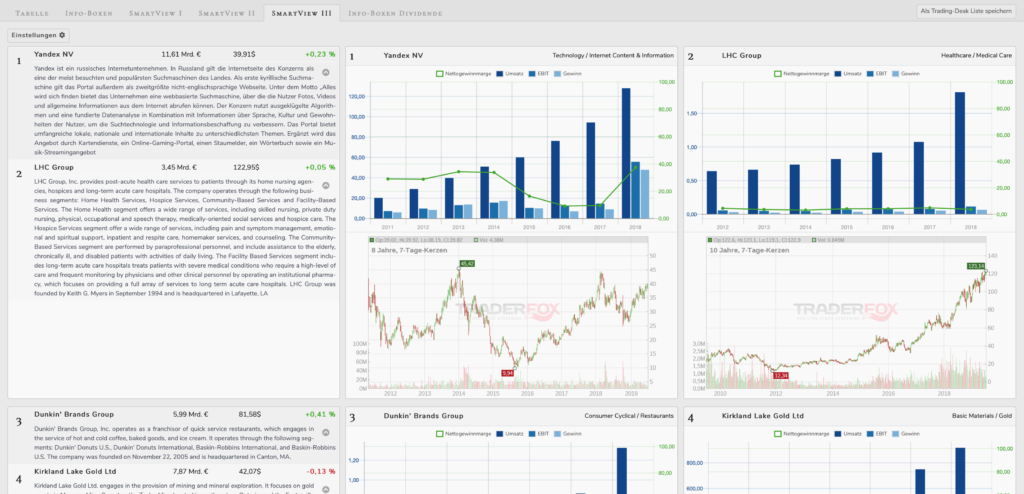Toggle EBIT legend in Dunkin' Brands chart
This screenshot has width=1024, height=494.
click(539, 433)
